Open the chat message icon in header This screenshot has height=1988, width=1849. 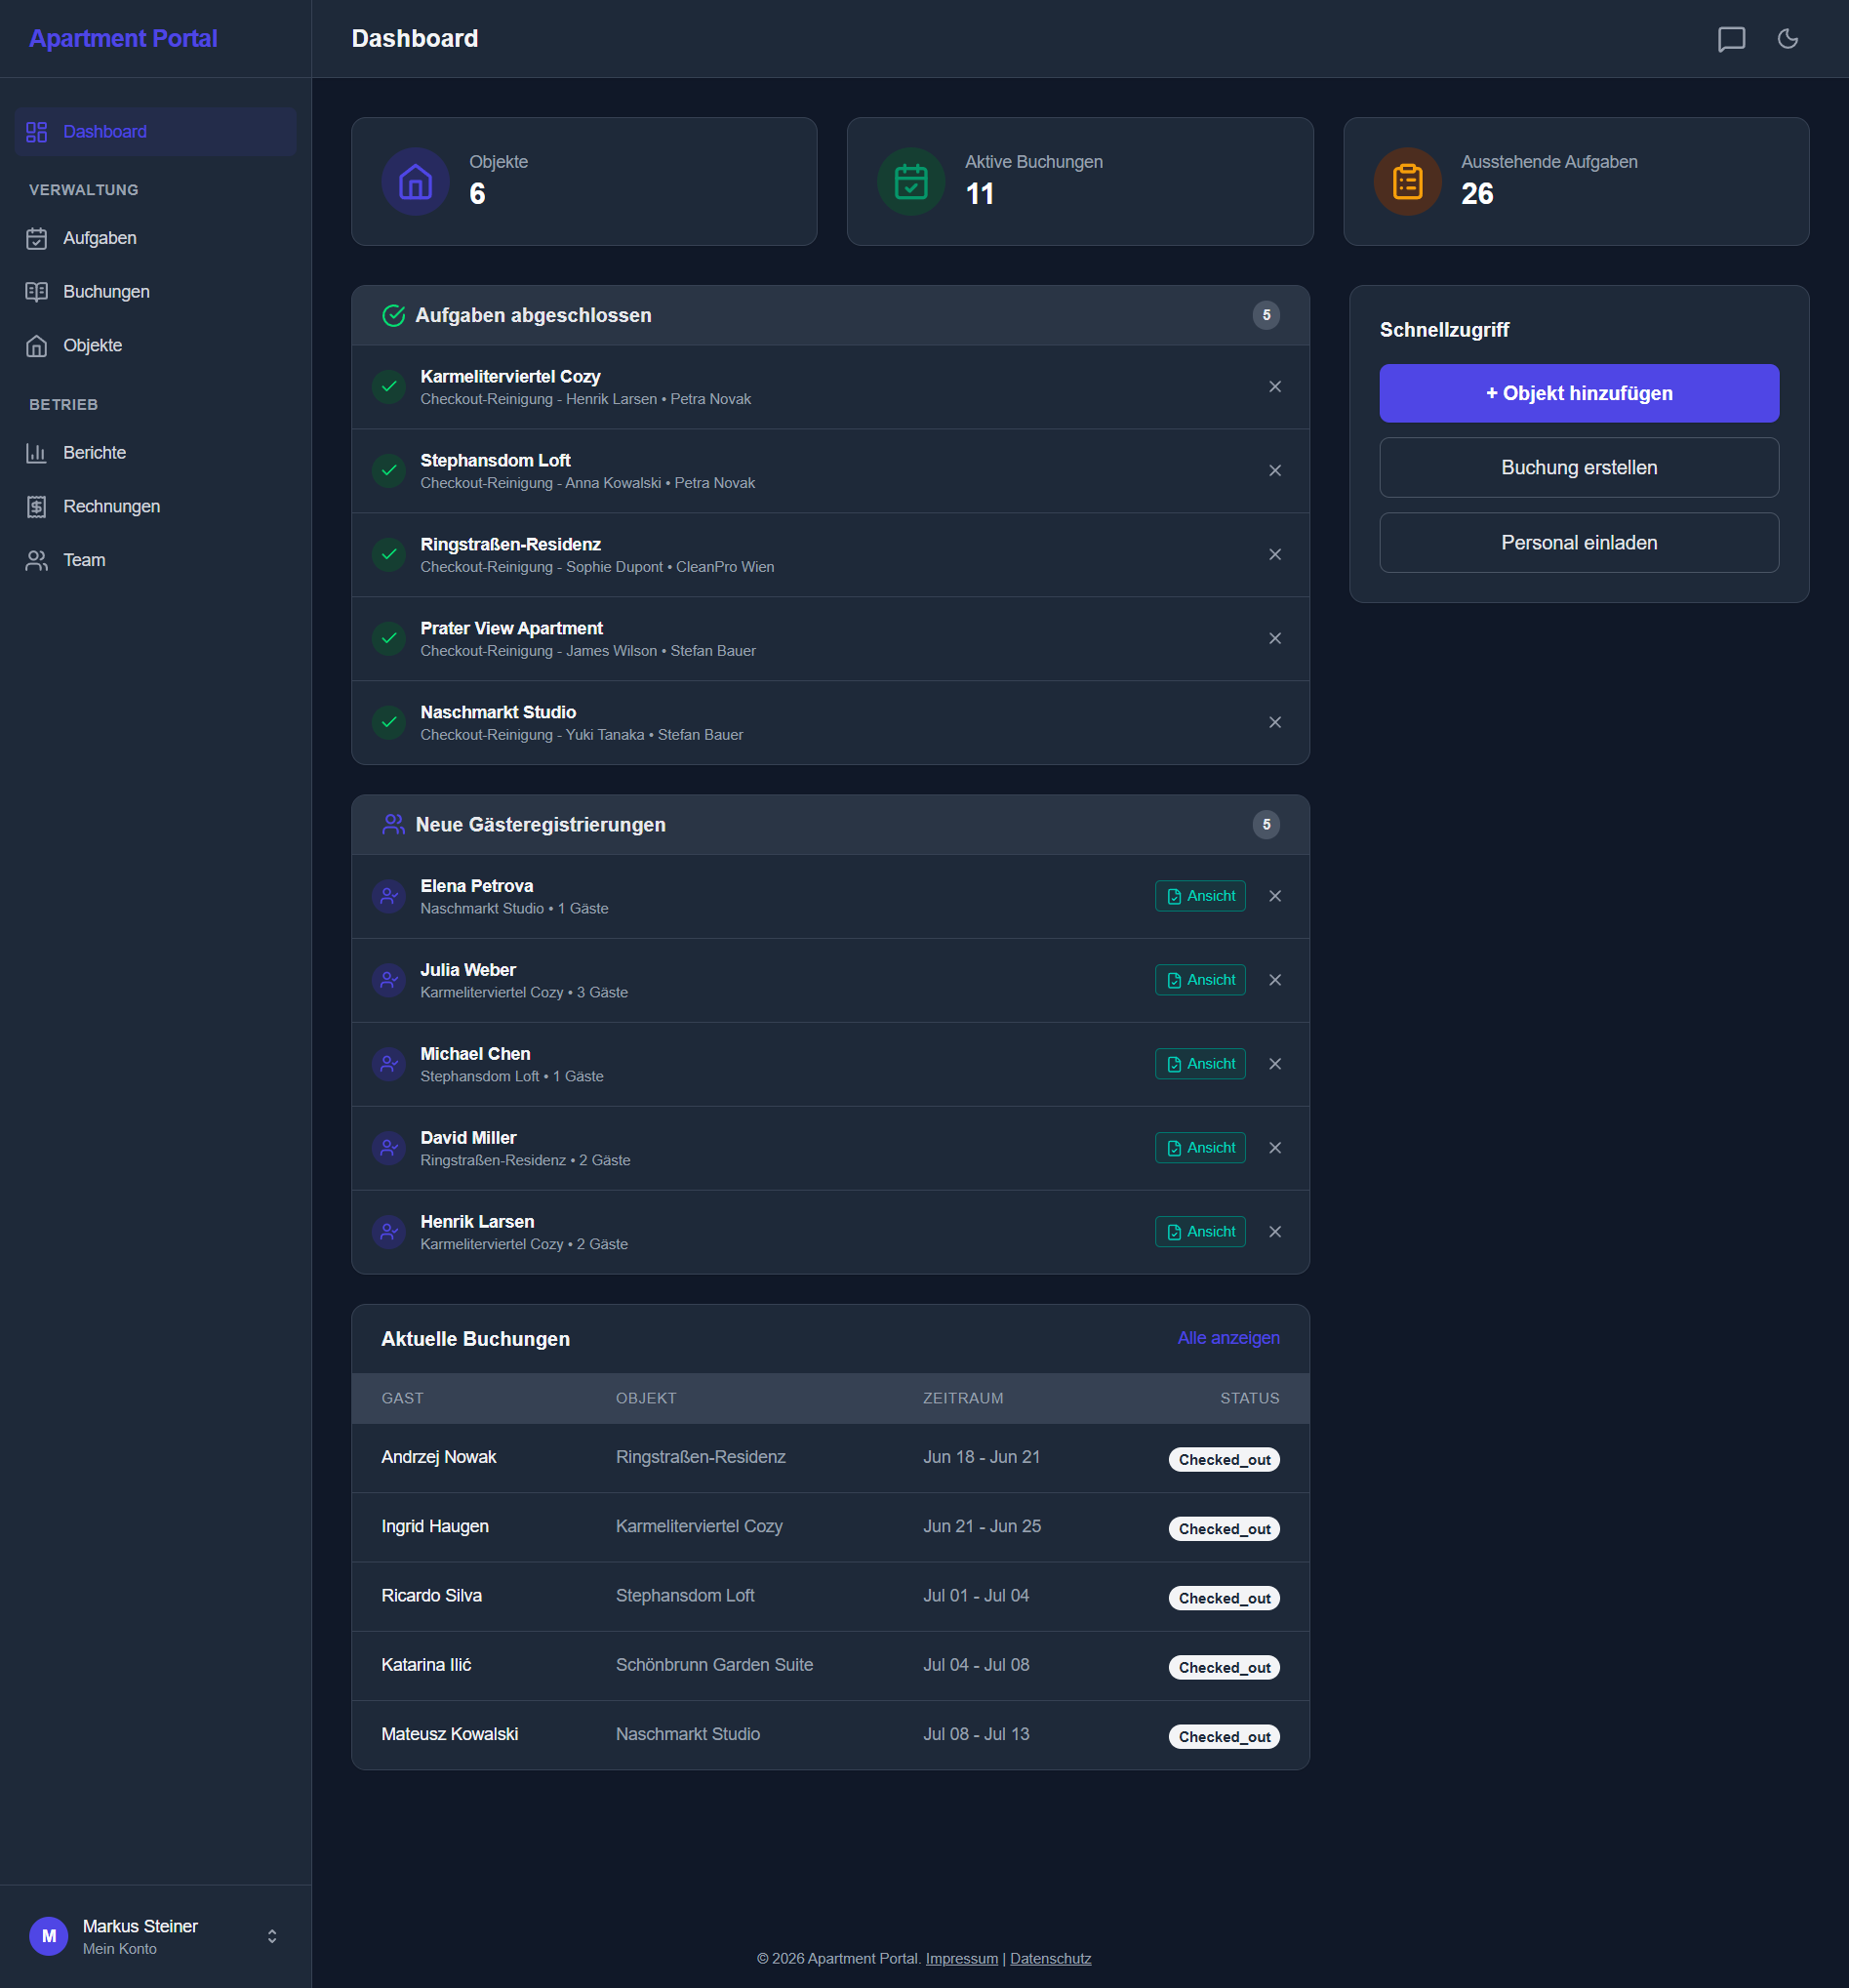click(1734, 39)
